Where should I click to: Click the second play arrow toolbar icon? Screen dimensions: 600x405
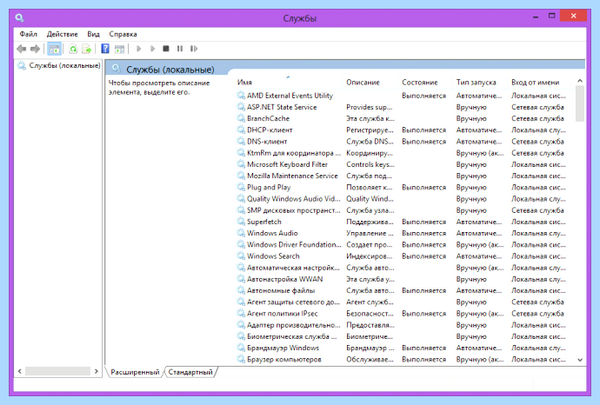pyautogui.click(x=153, y=49)
